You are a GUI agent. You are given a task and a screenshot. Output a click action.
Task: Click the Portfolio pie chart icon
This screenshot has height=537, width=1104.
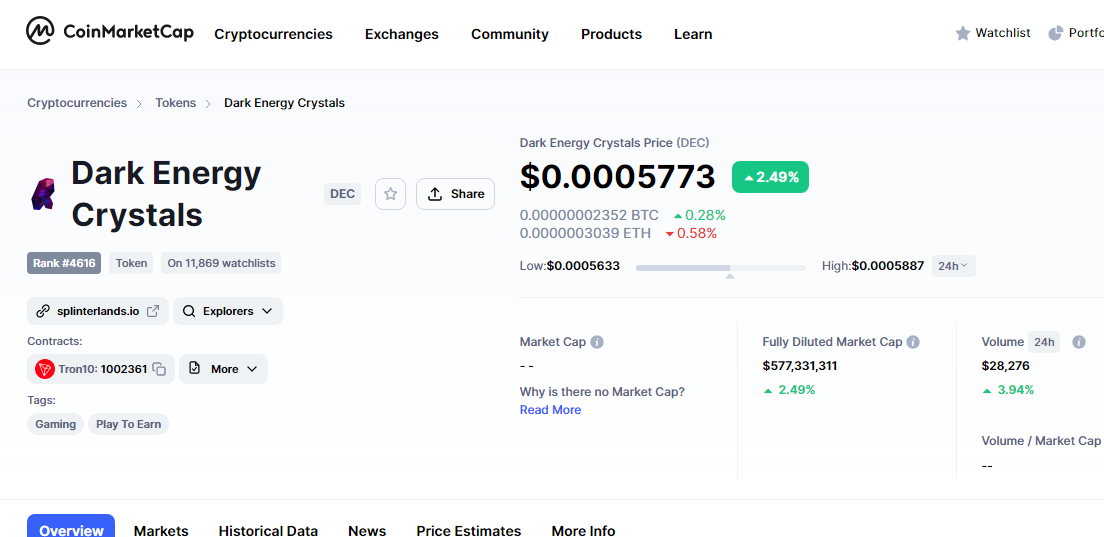coord(1055,33)
